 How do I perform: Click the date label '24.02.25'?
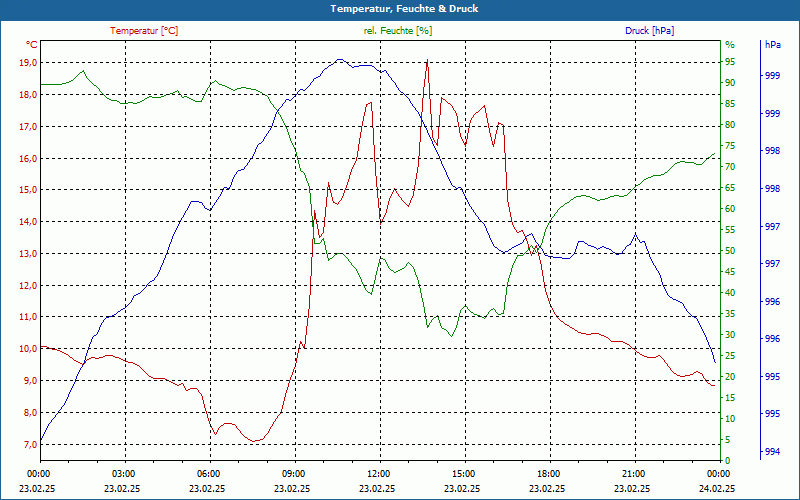pos(717,489)
